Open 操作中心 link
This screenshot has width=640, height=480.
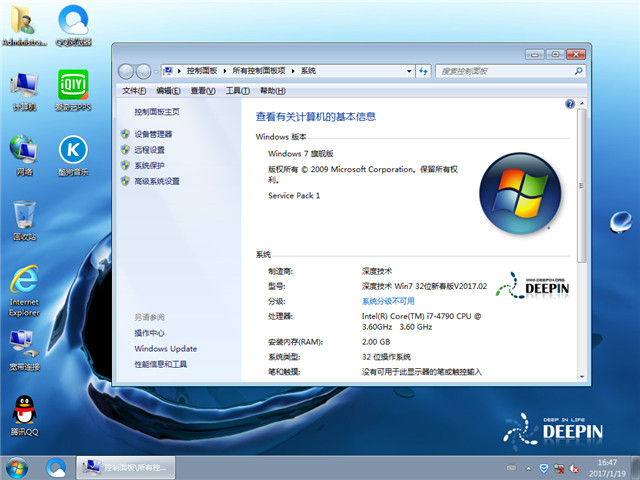[149, 333]
